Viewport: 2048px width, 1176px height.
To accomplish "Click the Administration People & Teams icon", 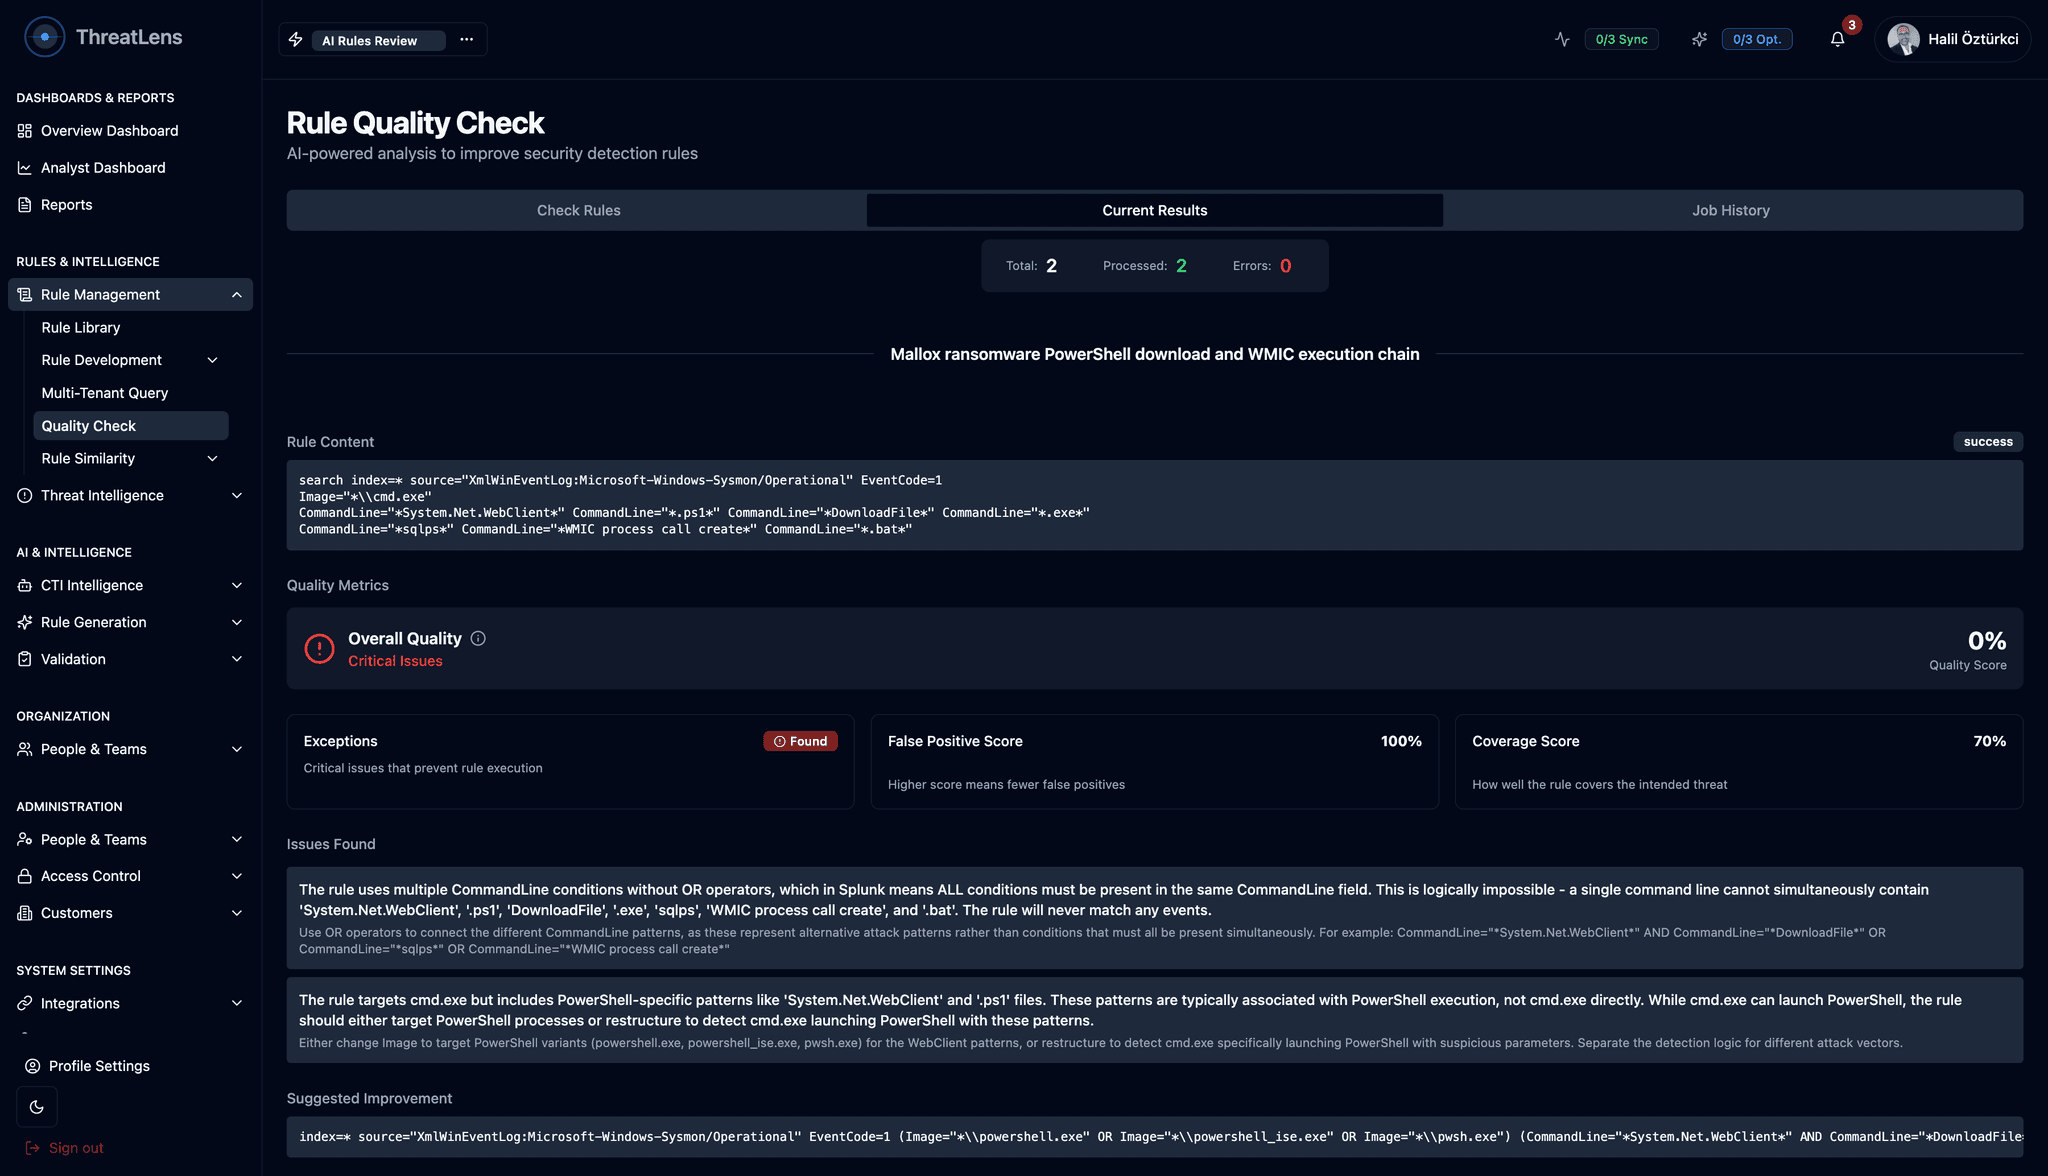I will click(25, 840).
